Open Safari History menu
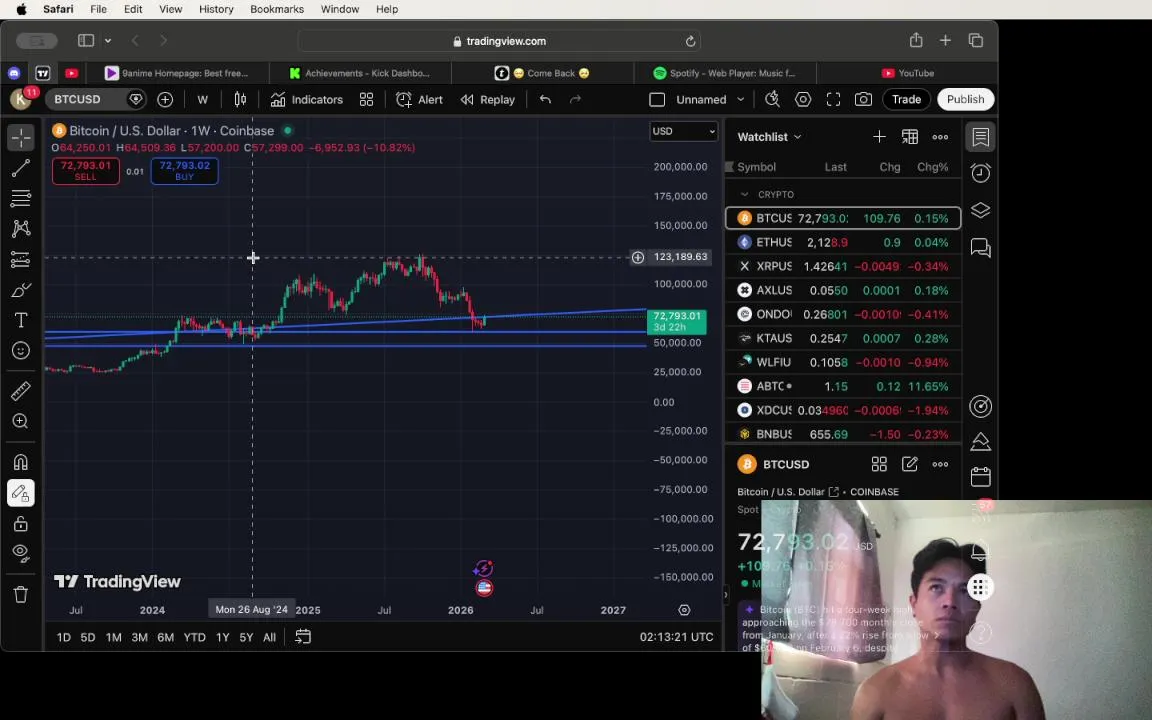The width and height of the screenshot is (1152, 720). [216, 9]
